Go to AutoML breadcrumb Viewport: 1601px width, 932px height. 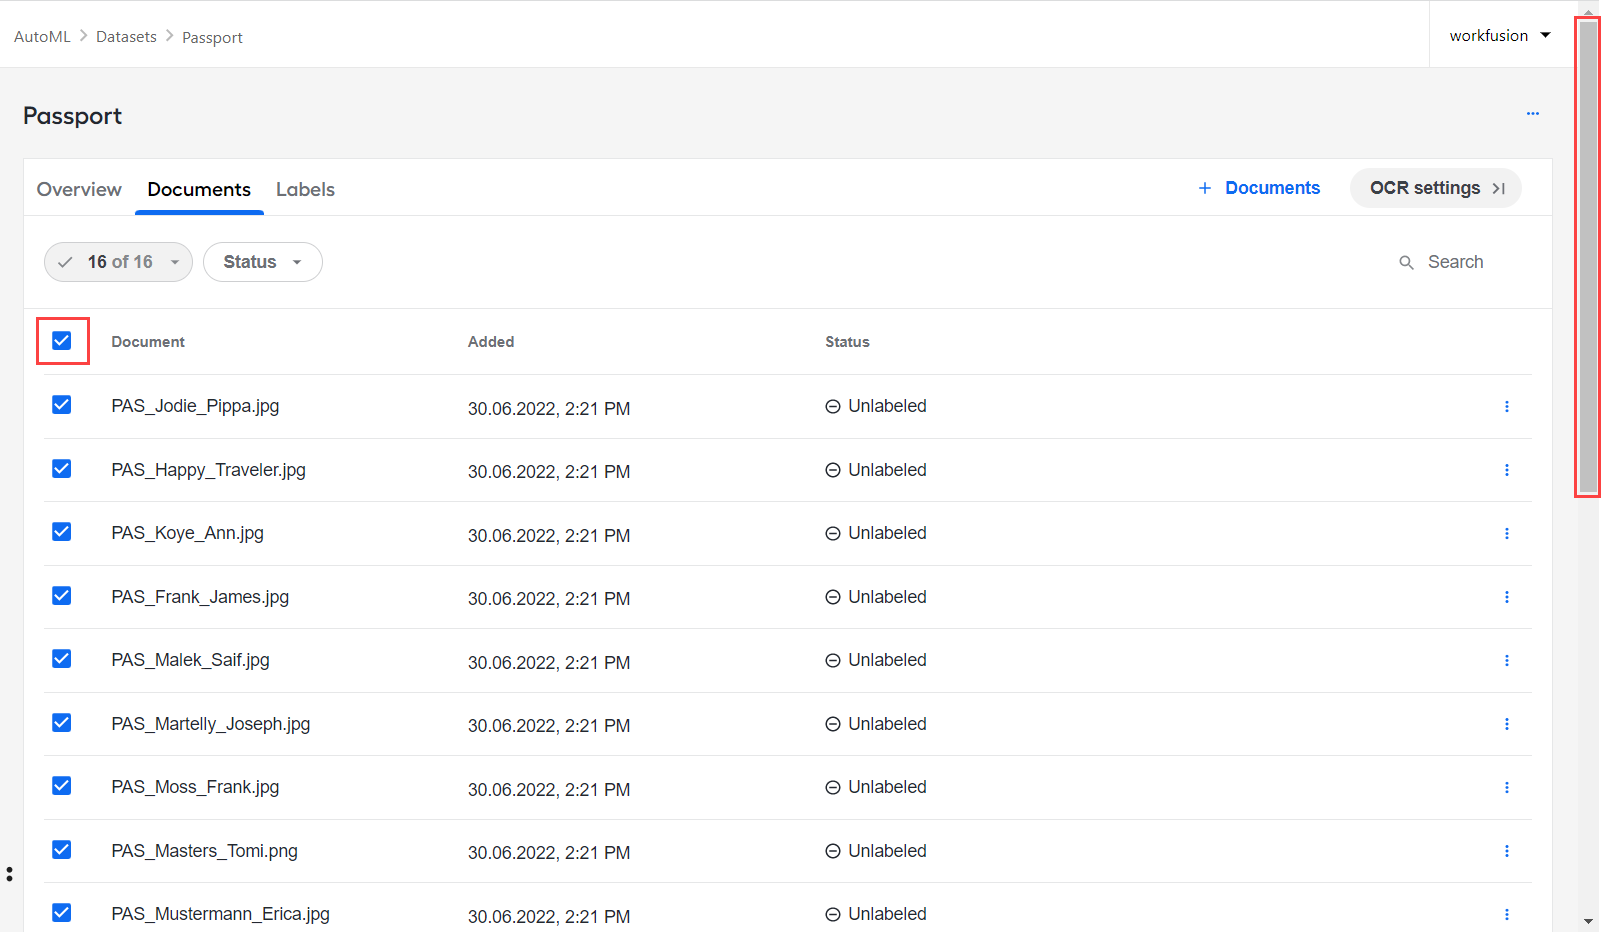tap(42, 37)
